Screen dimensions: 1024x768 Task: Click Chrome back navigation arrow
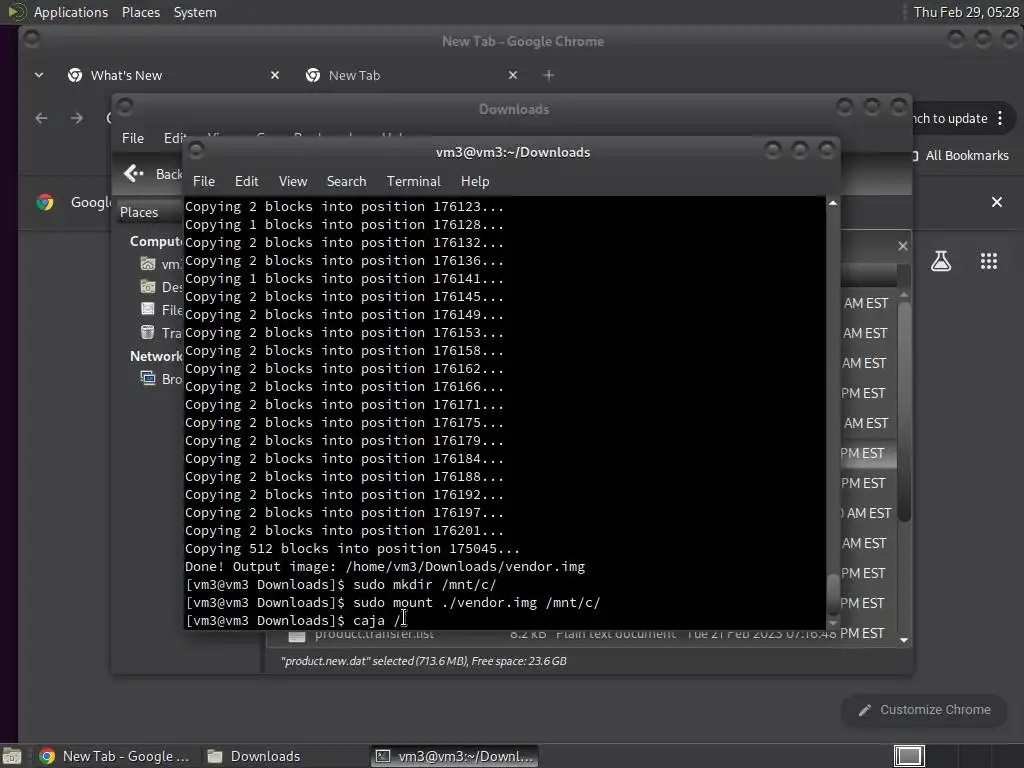[41, 118]
